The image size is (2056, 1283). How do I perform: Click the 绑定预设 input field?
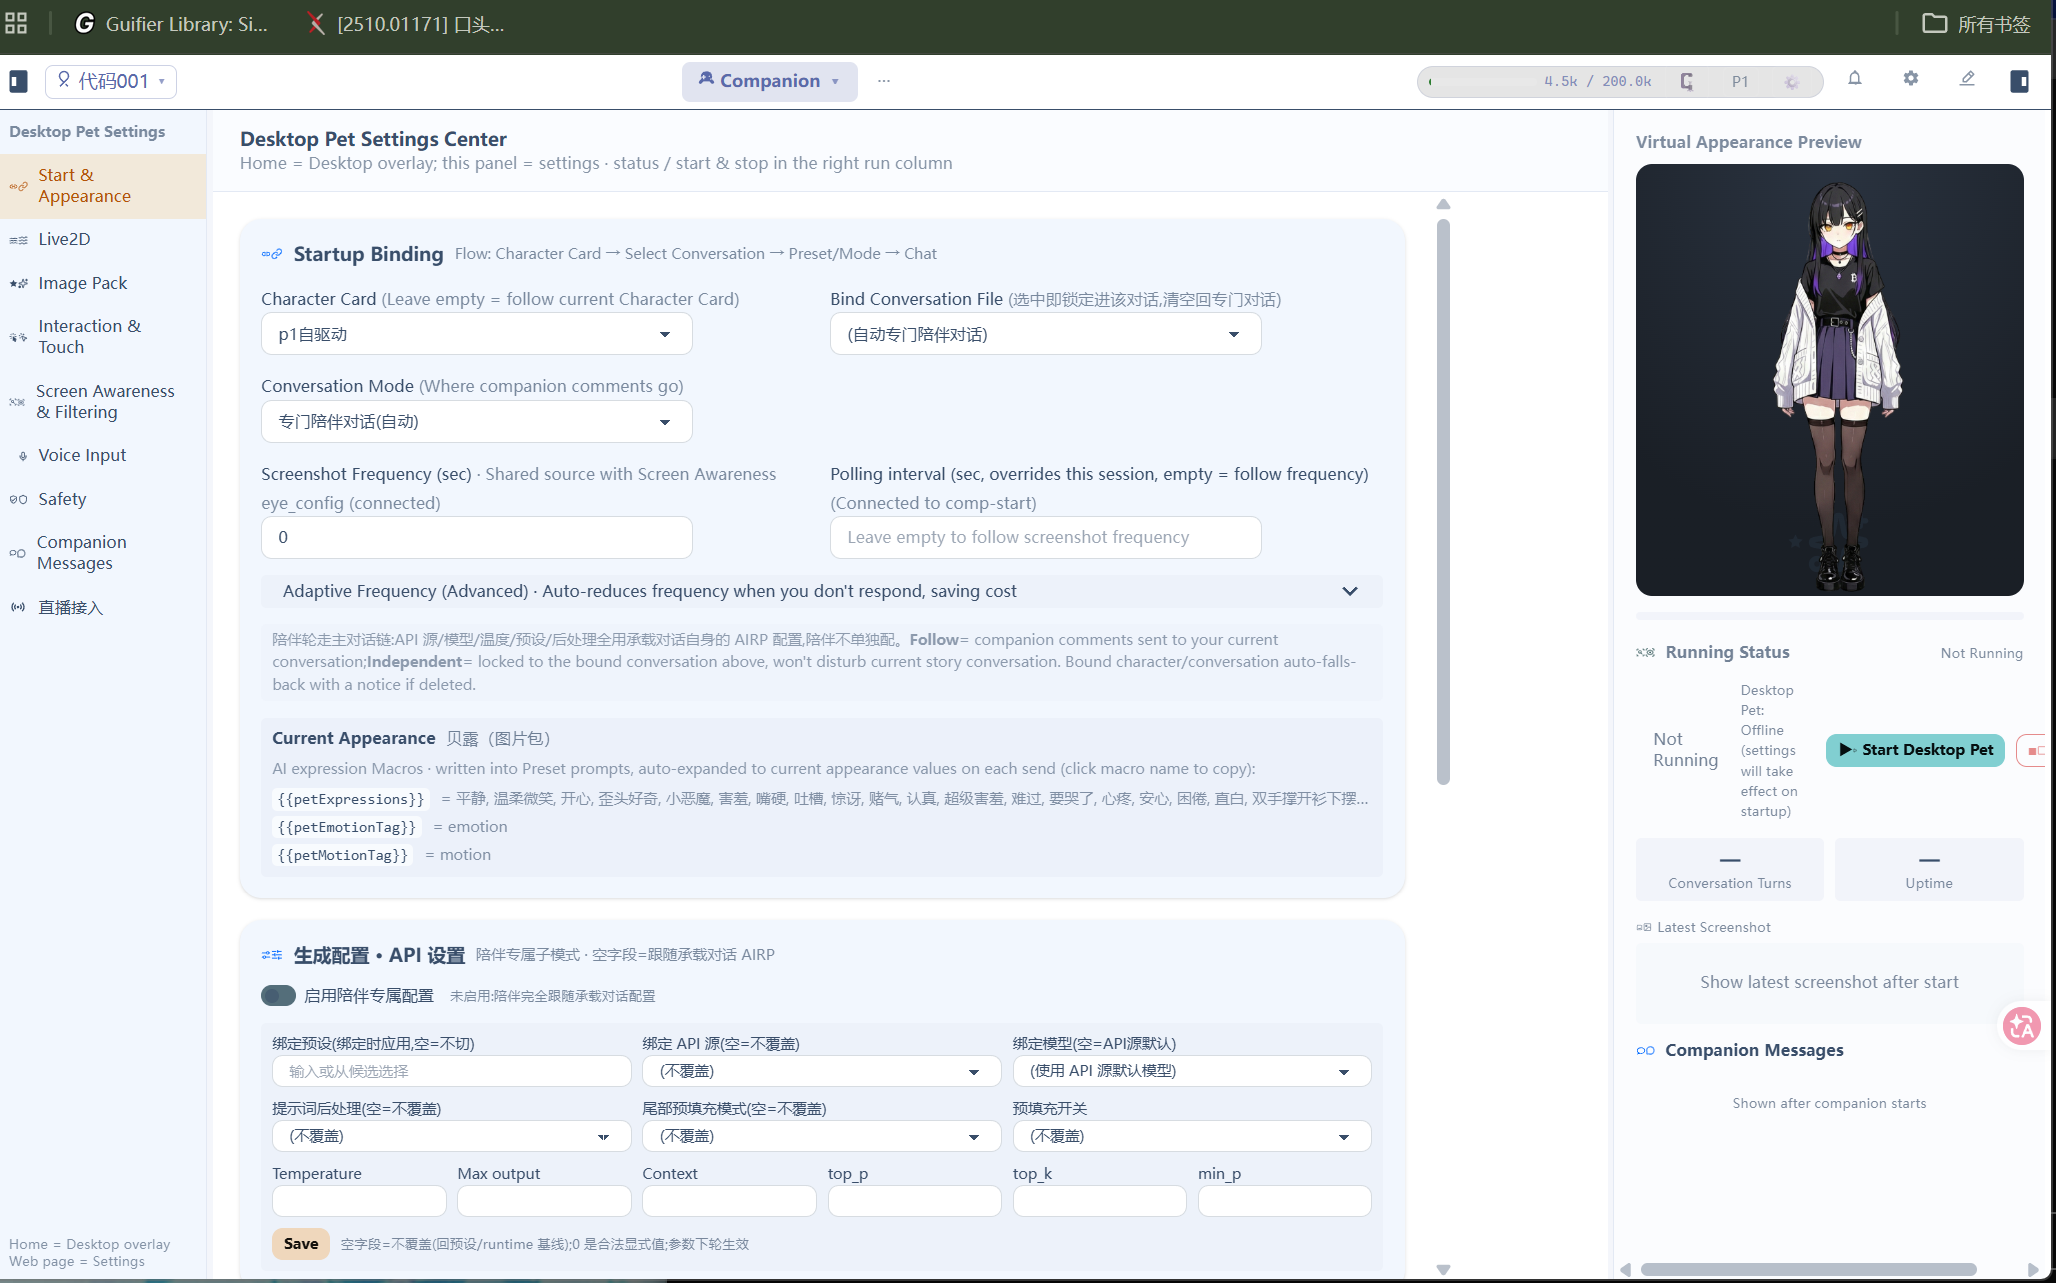[451, 1071]
